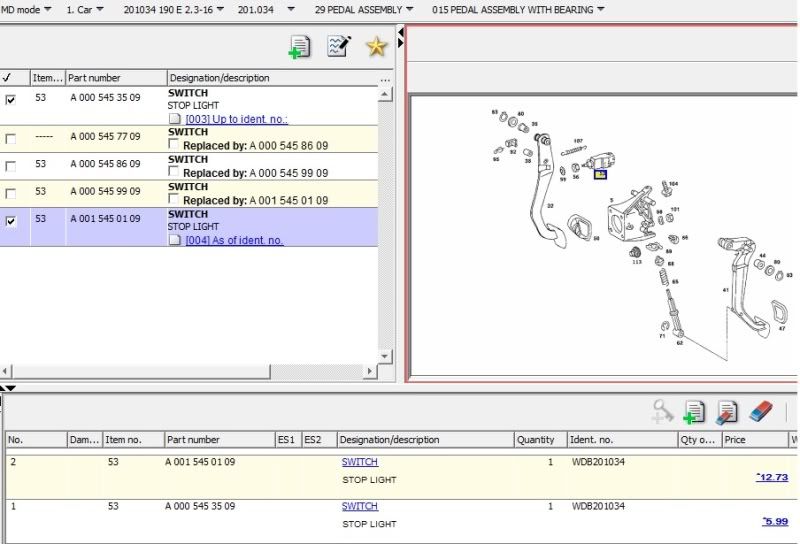Click brake pedal callout 32 in diagram
800x544 pixels.
(x=550, y=206)
